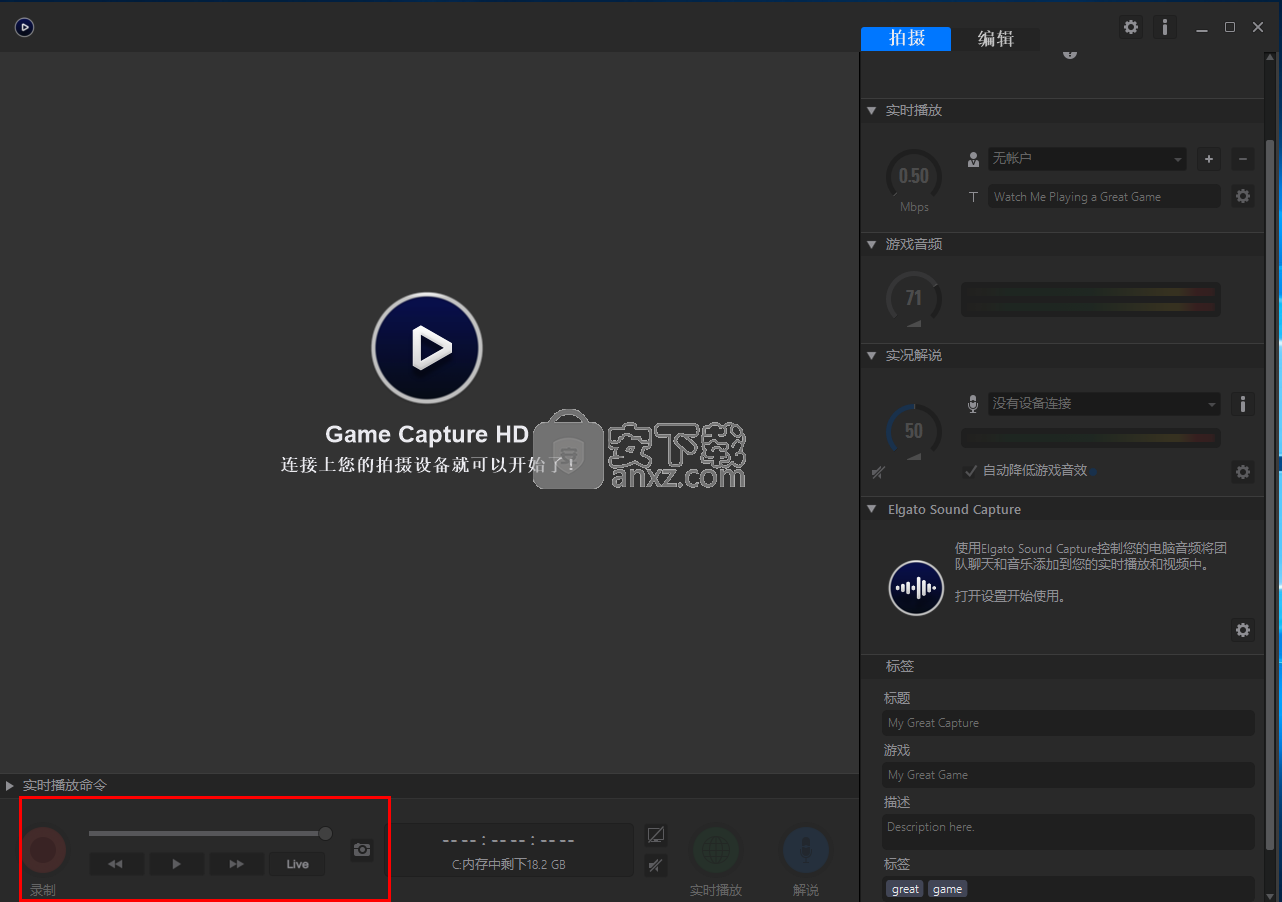1282x902 pixels.
Task: Click the game audio level meter
Action: pos(1091,300)
